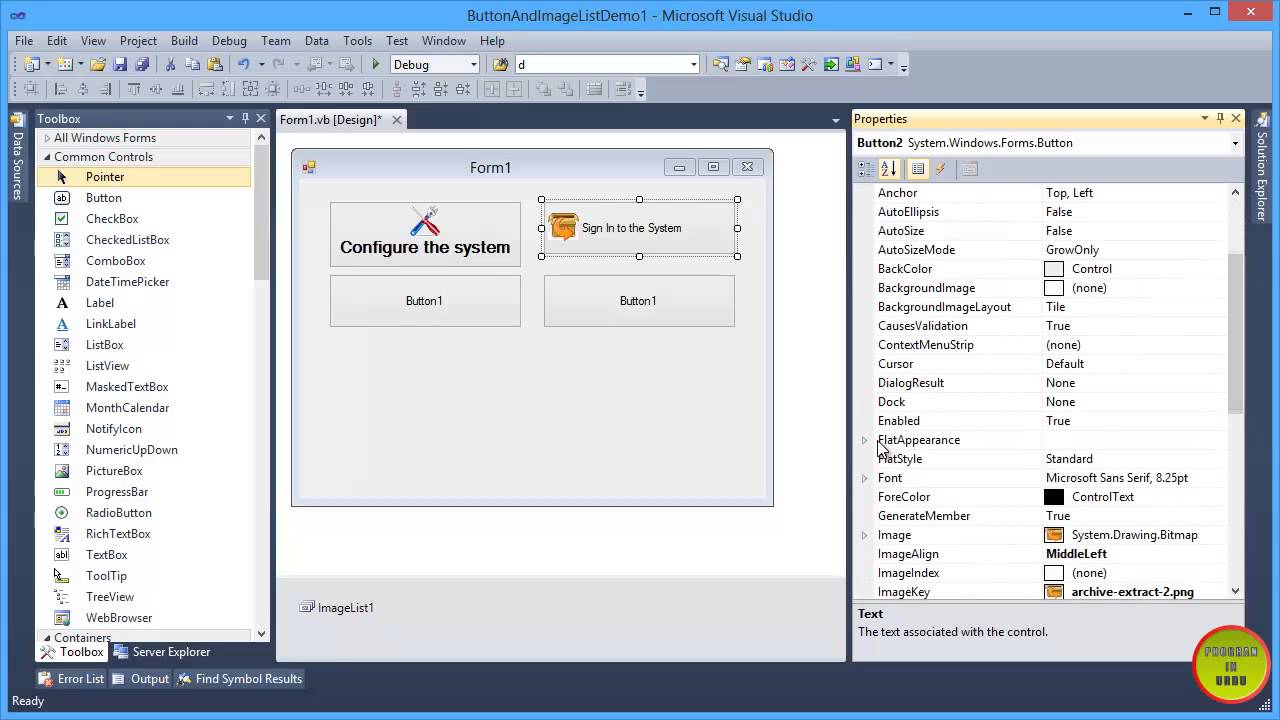Pick the CheckBox control in the Toolbox
Viewport: 1280px width, 720px height.
click(x=112, y=218)
